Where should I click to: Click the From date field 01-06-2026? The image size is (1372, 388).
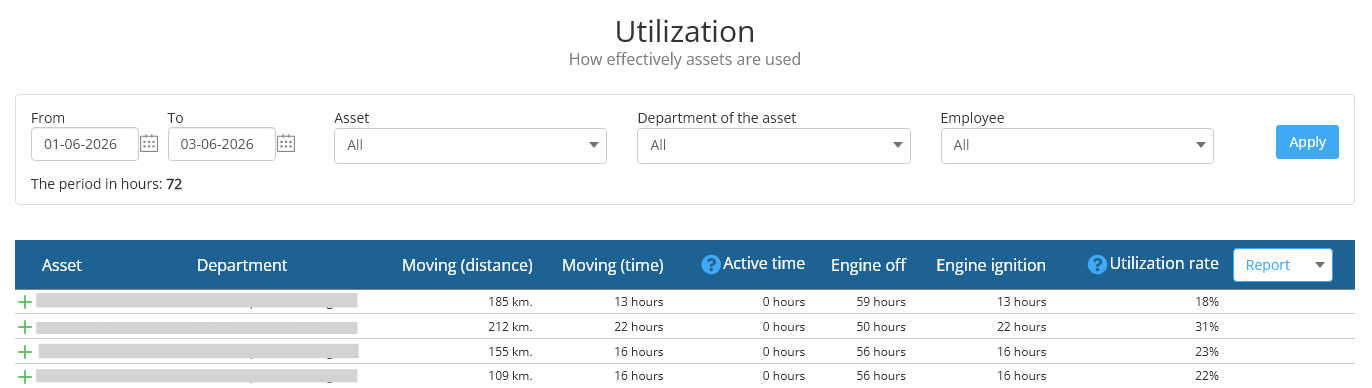coord(85,144)
